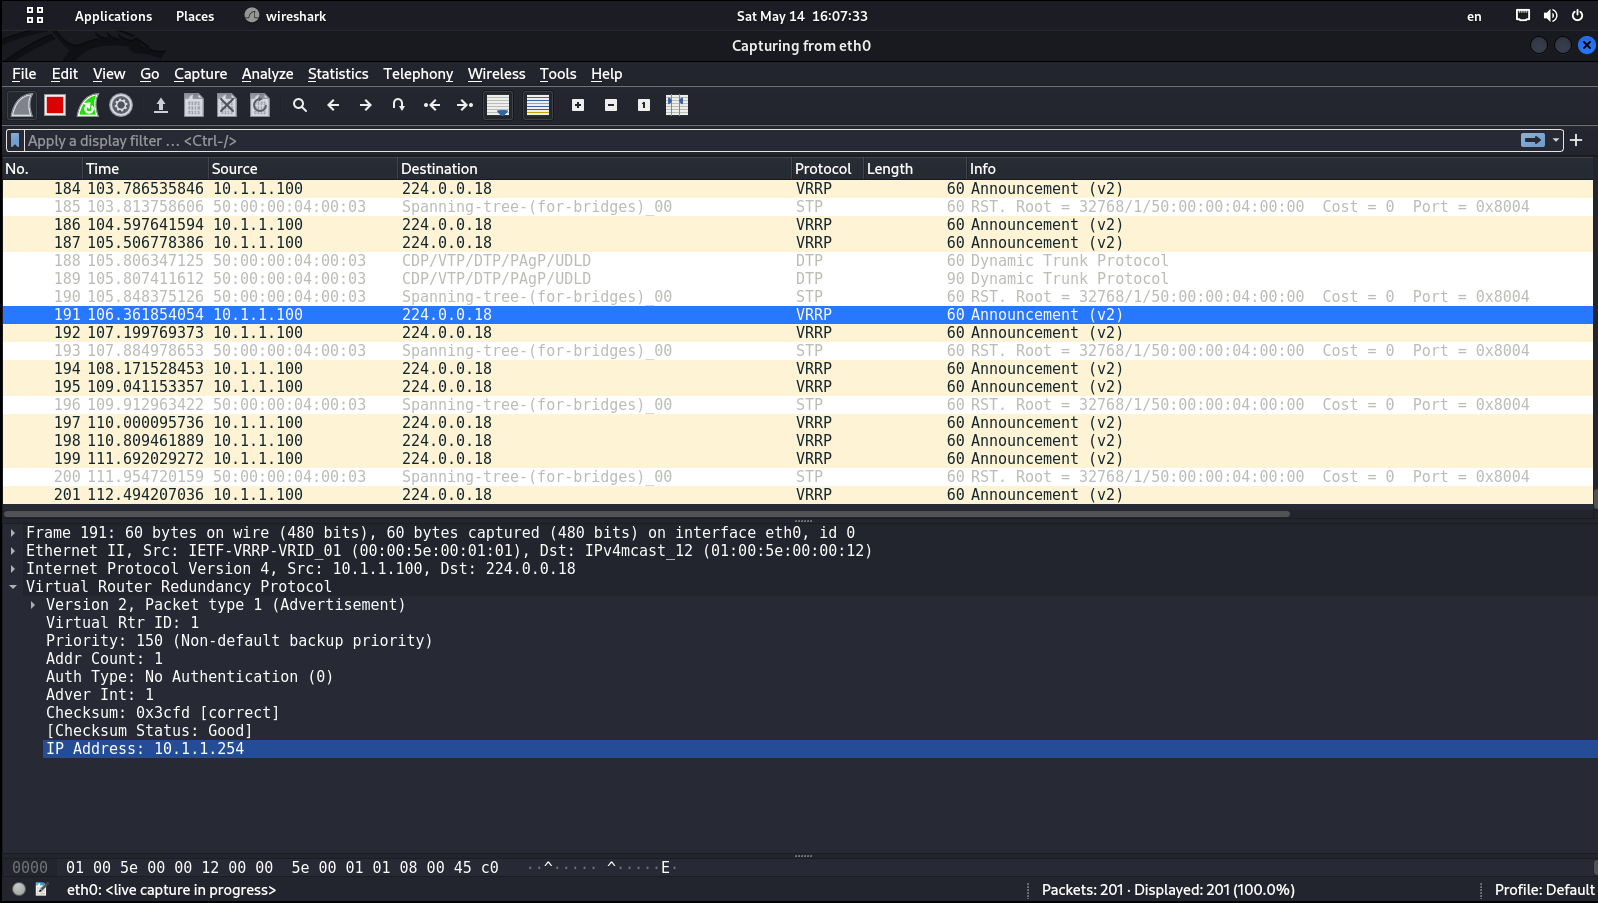Open the display filter history dropdown
1598x903 pixels.
[1556, 141]
